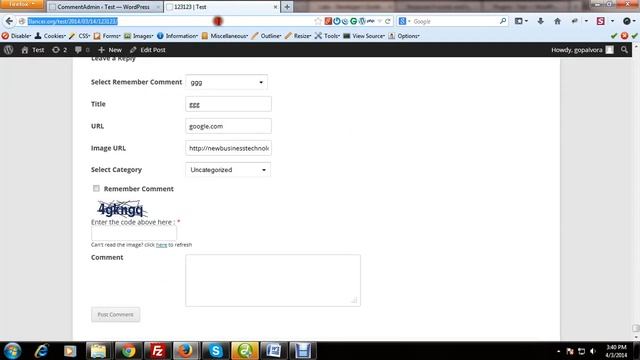Click inside the Comment text area

click(273, 280)
